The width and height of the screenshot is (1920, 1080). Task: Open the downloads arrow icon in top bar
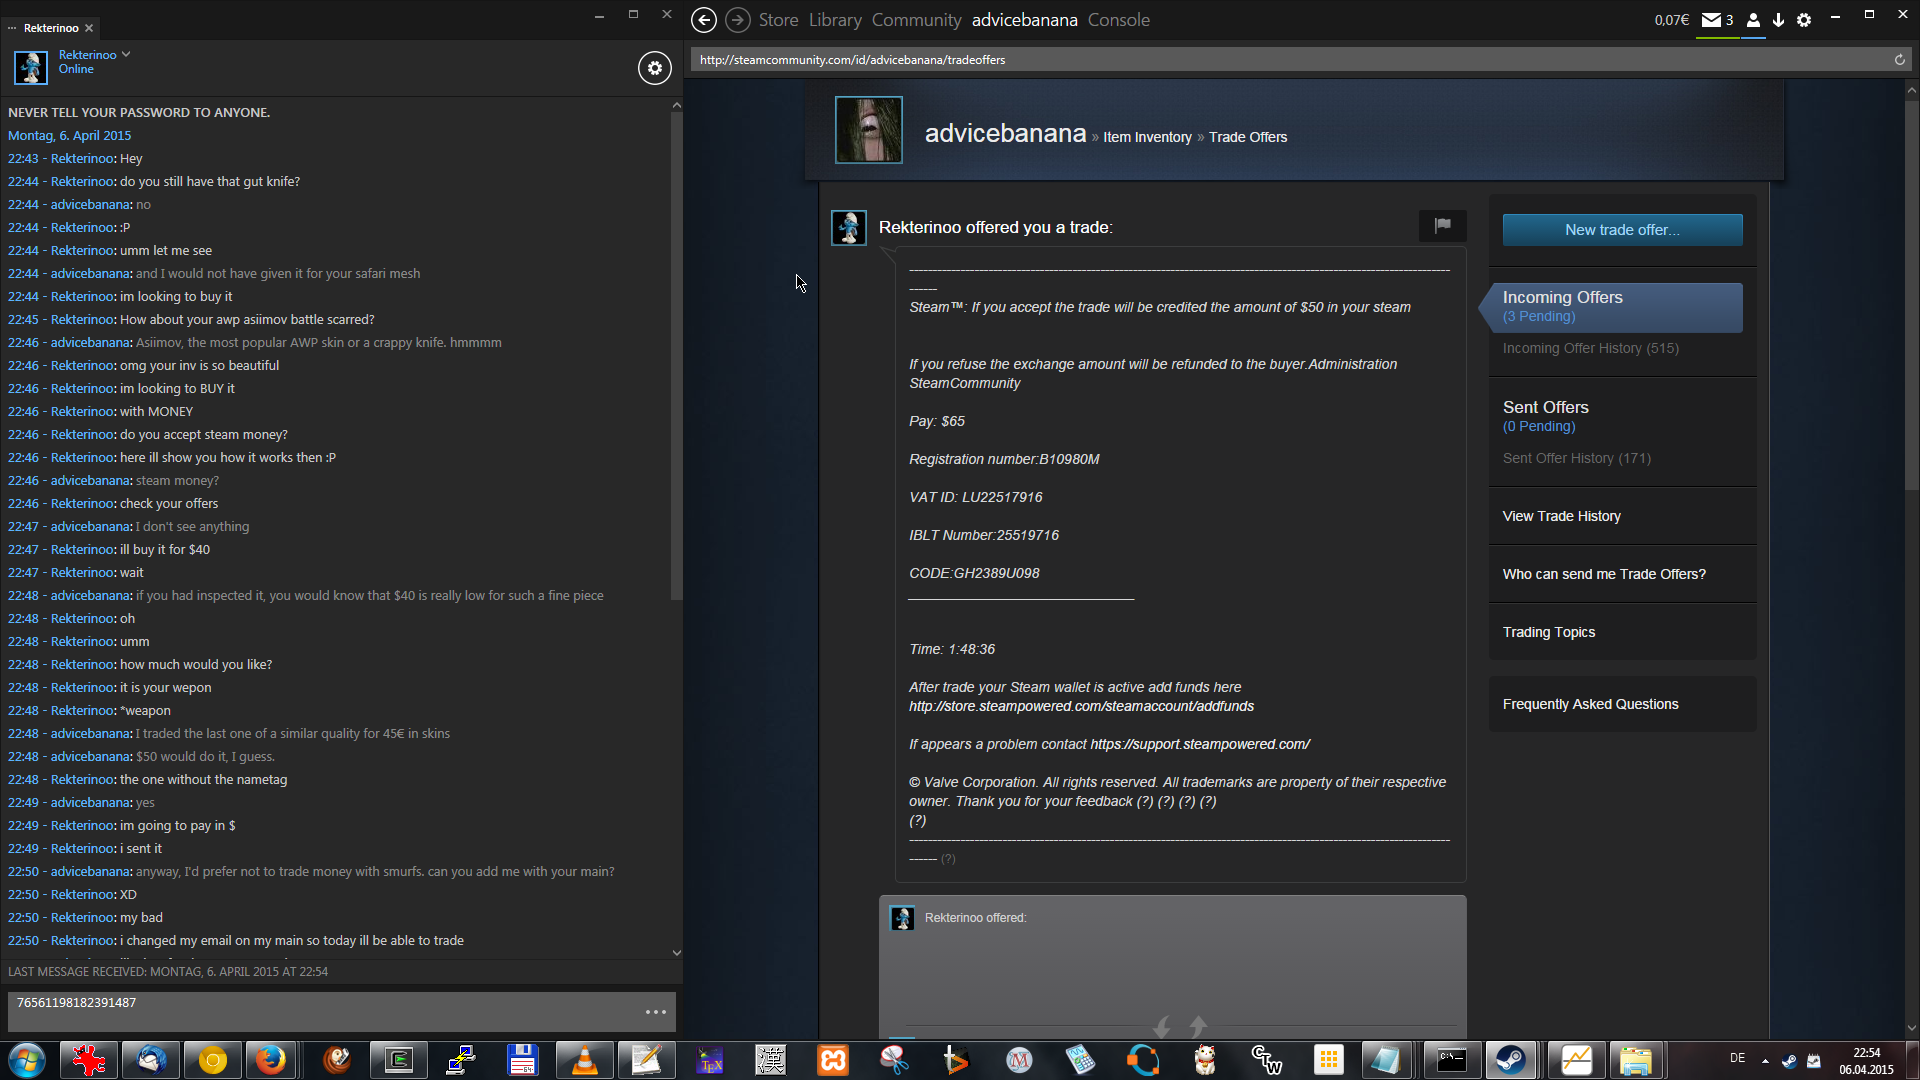(x=1778, y=20)
